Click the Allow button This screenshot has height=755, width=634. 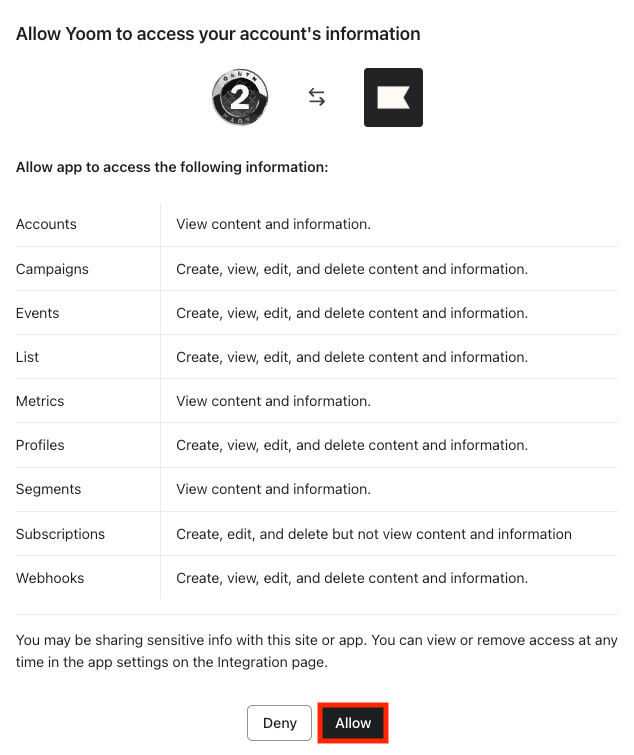pyautogui.click(x=353, y=723)
